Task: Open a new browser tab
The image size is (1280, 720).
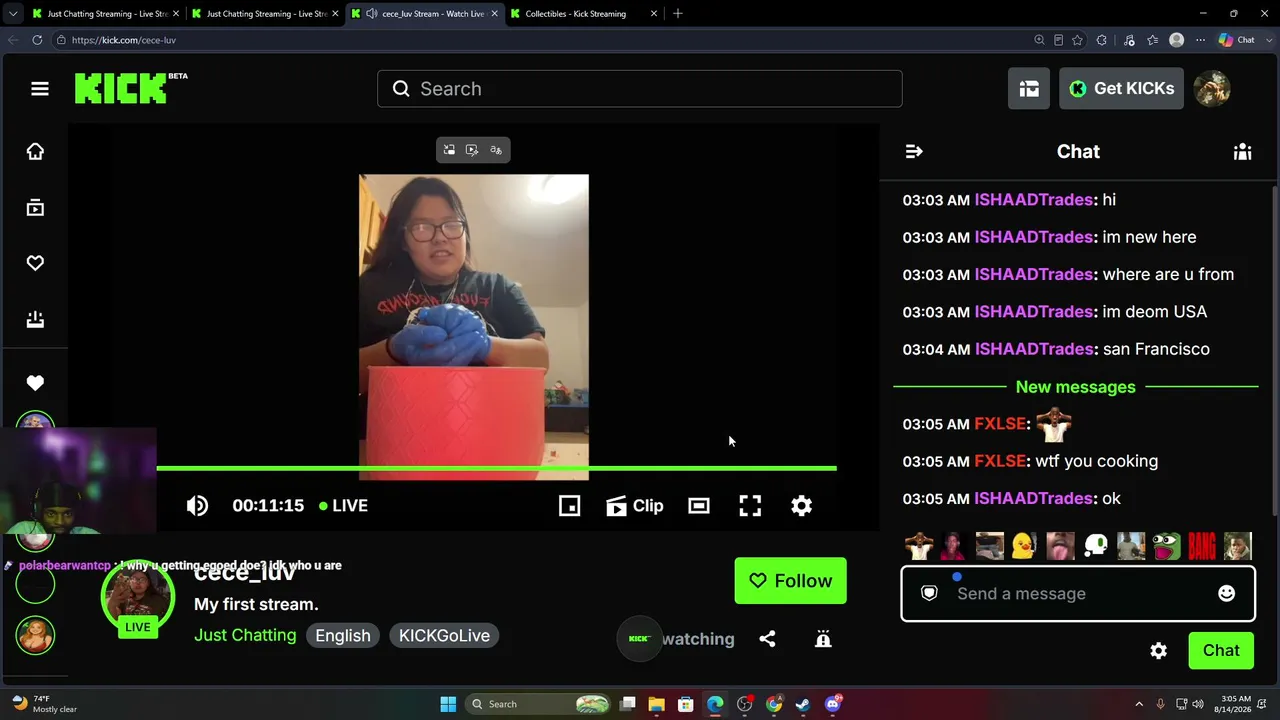Action: 678,14
